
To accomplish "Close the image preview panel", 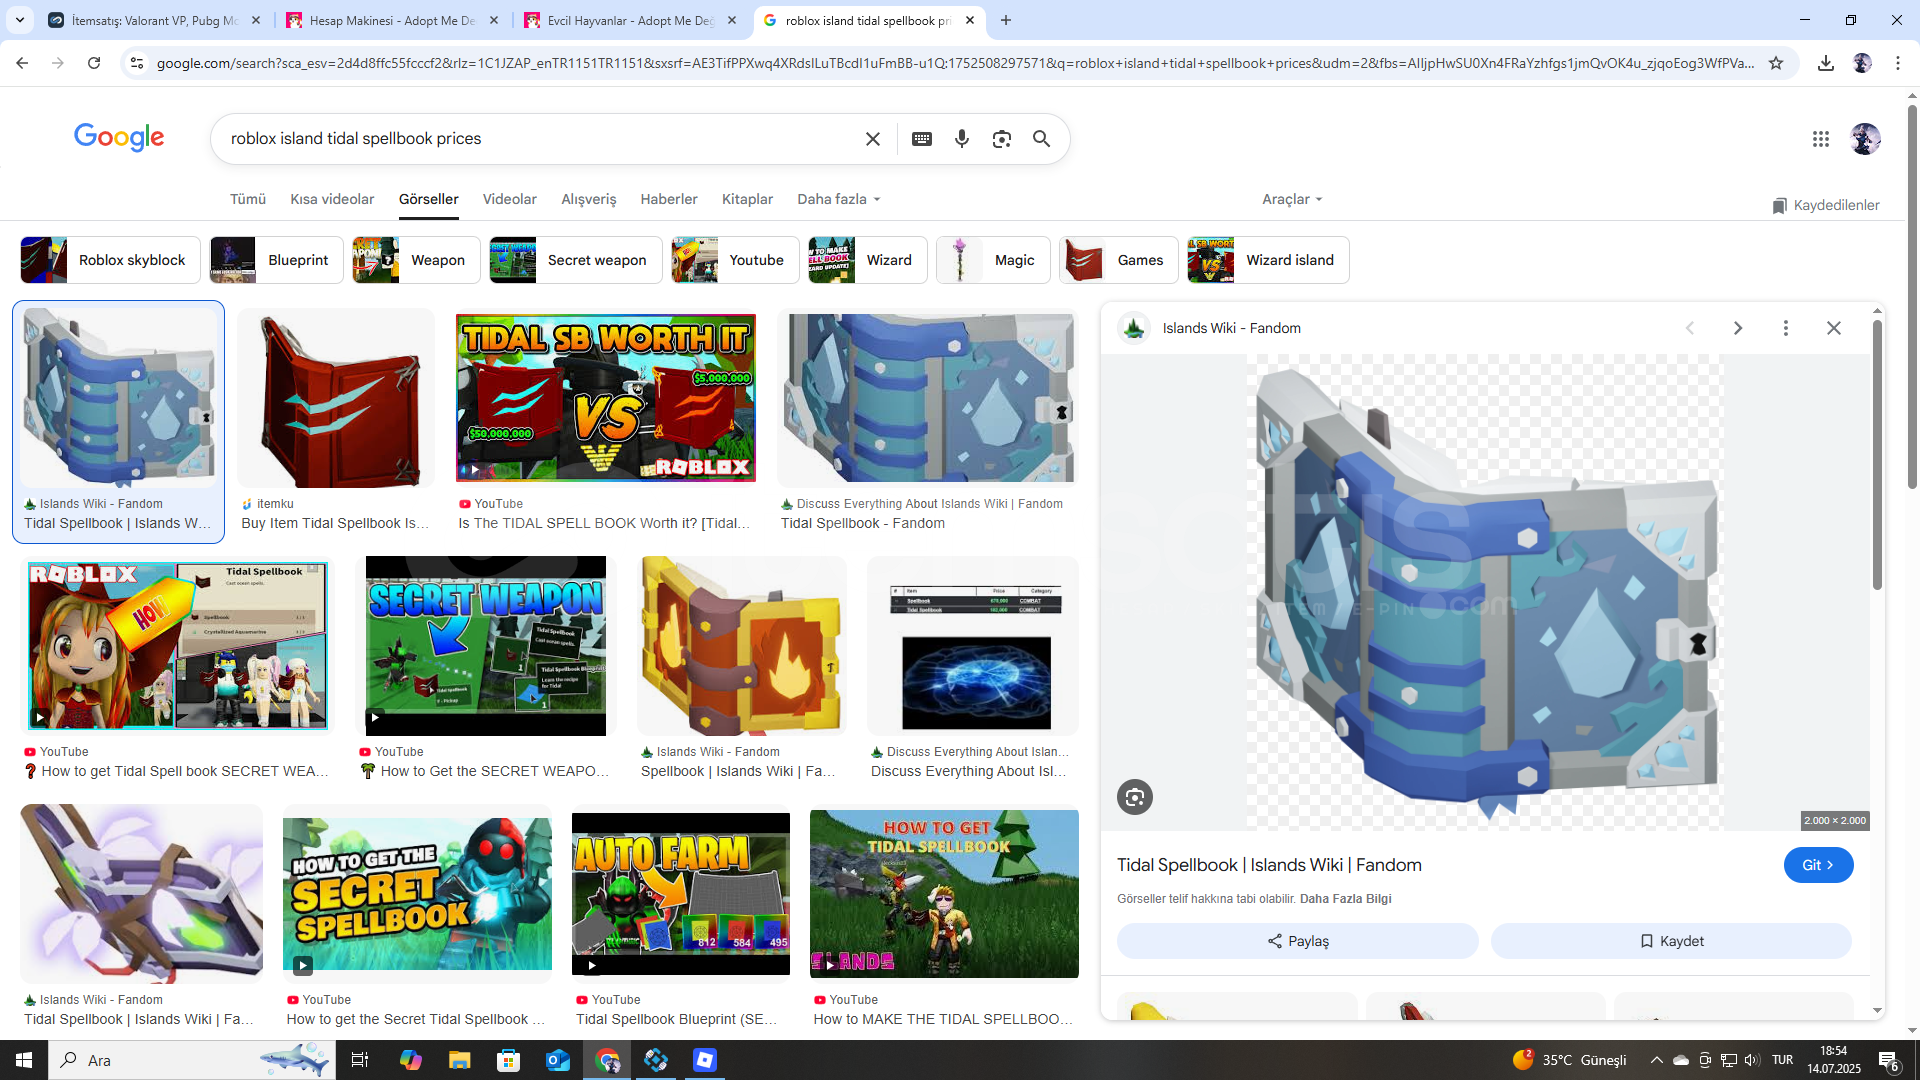I will (x=1834, y=328).
